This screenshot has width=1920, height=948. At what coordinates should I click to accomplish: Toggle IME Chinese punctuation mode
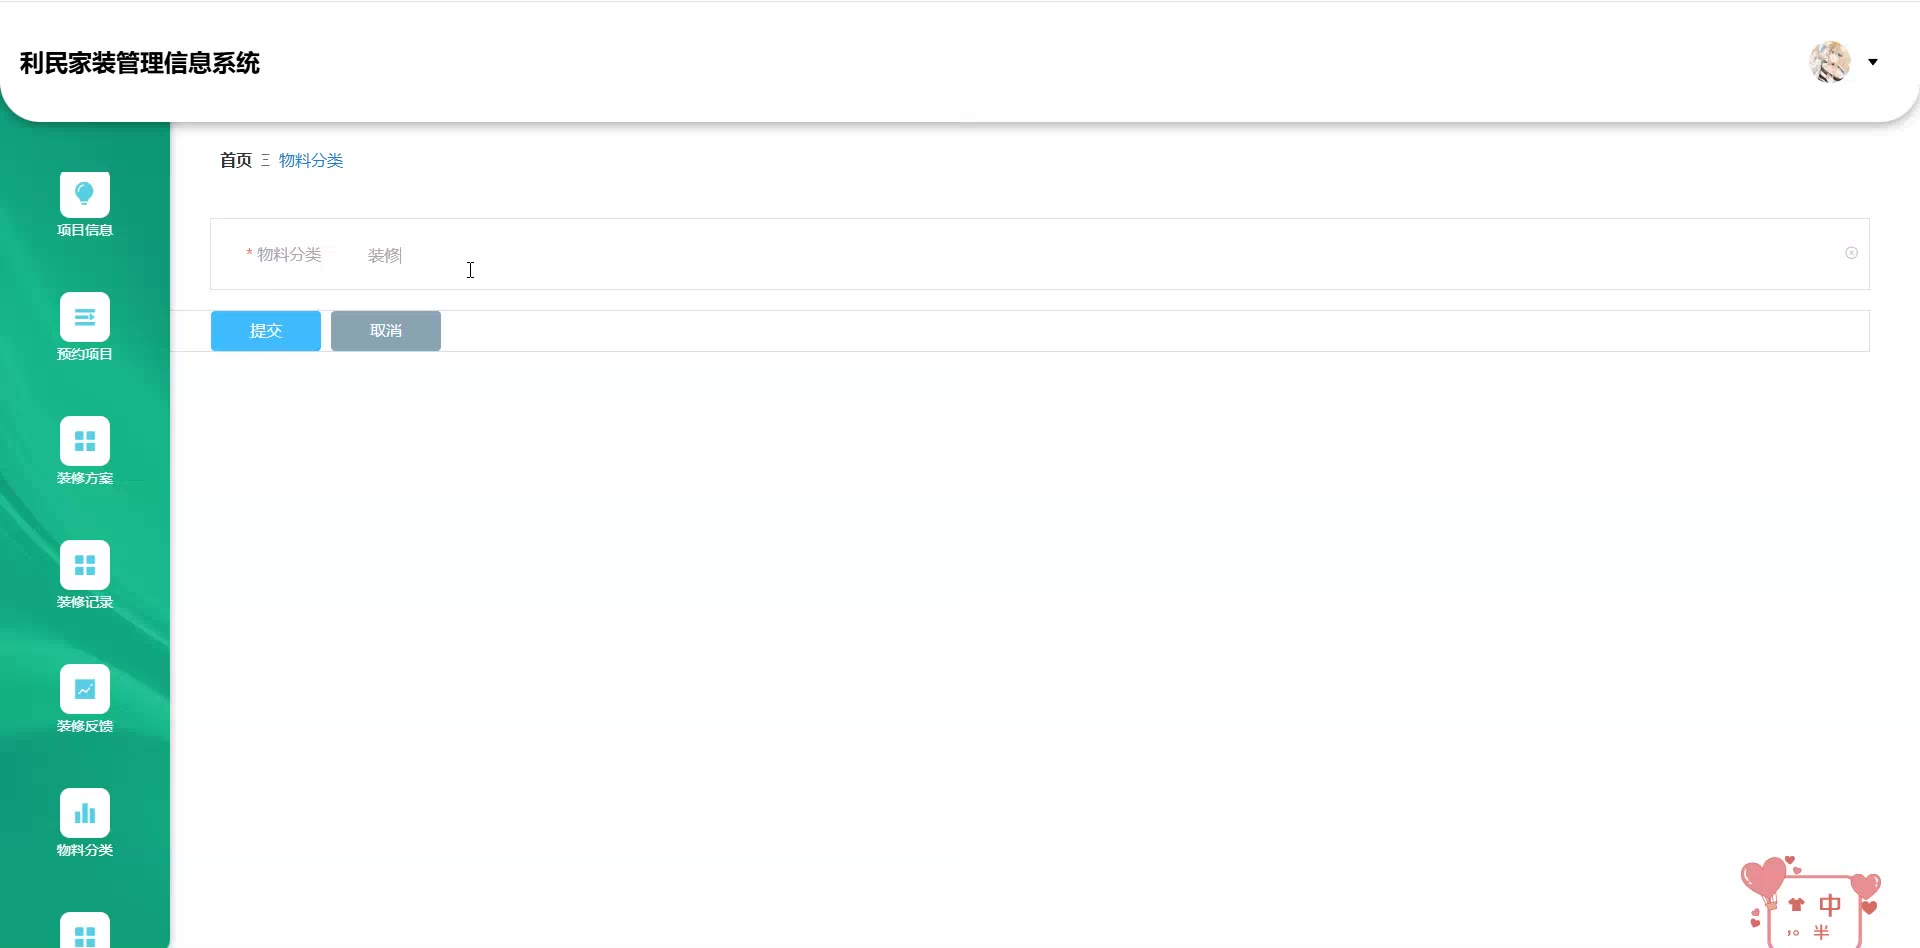click(1793, 933)
